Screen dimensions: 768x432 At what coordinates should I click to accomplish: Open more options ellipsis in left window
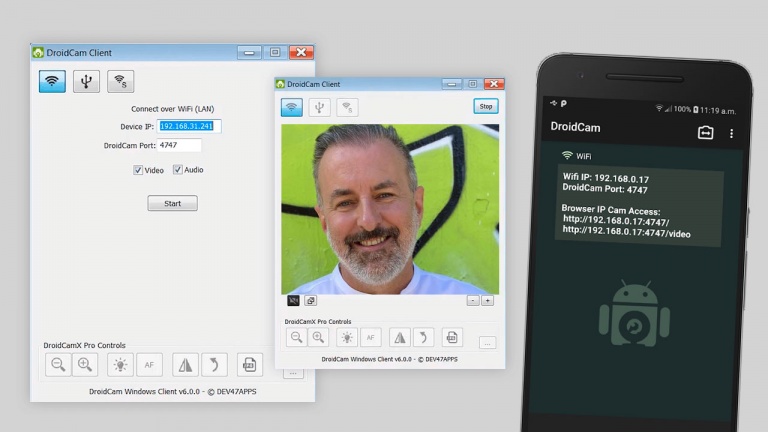293,374
